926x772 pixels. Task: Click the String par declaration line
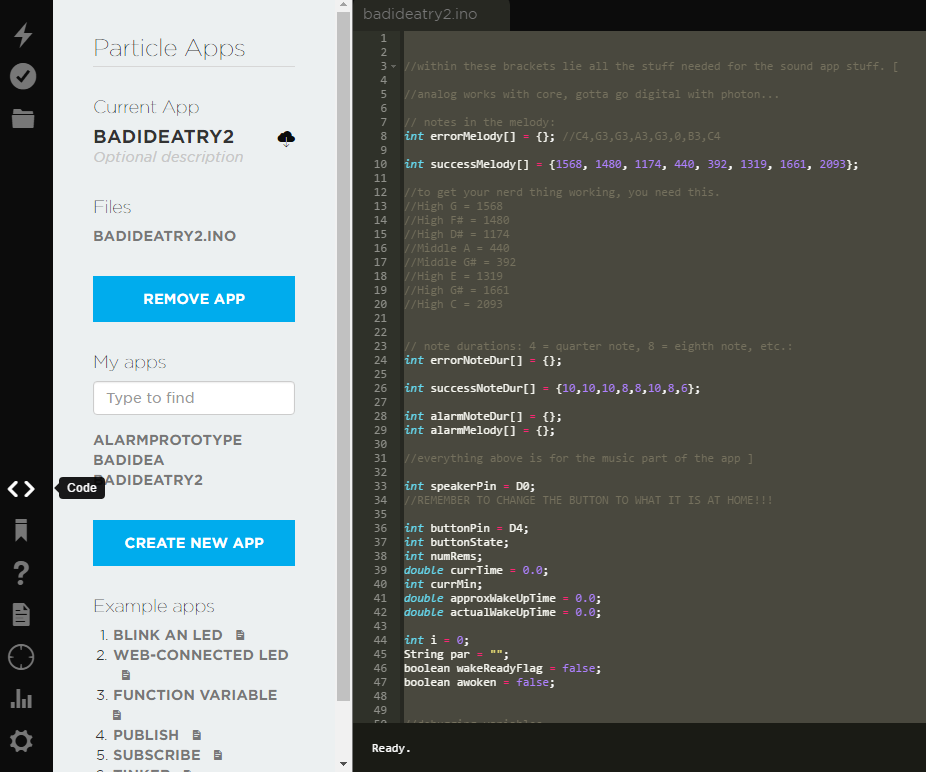pos(456,654)
